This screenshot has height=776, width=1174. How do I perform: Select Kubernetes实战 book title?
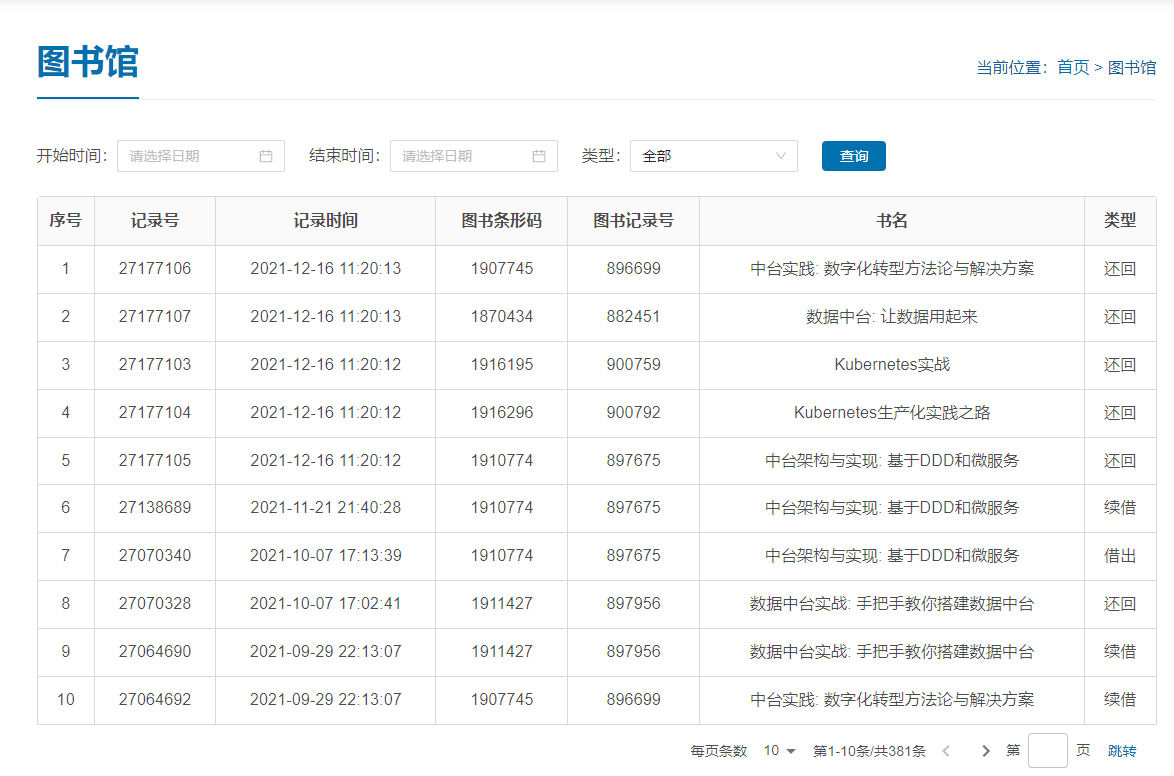click(x=891, y=365)
